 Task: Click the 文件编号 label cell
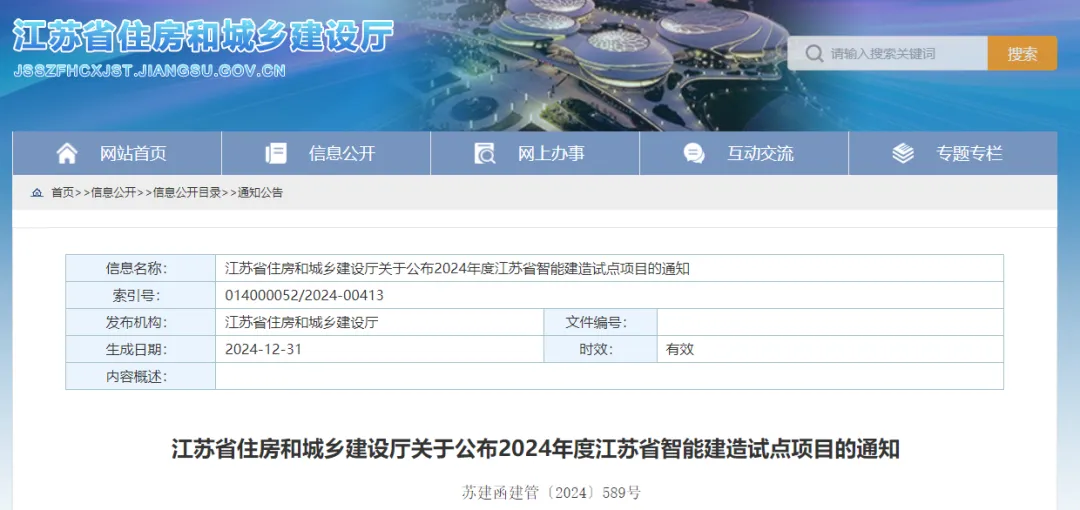tap(601, 322)
